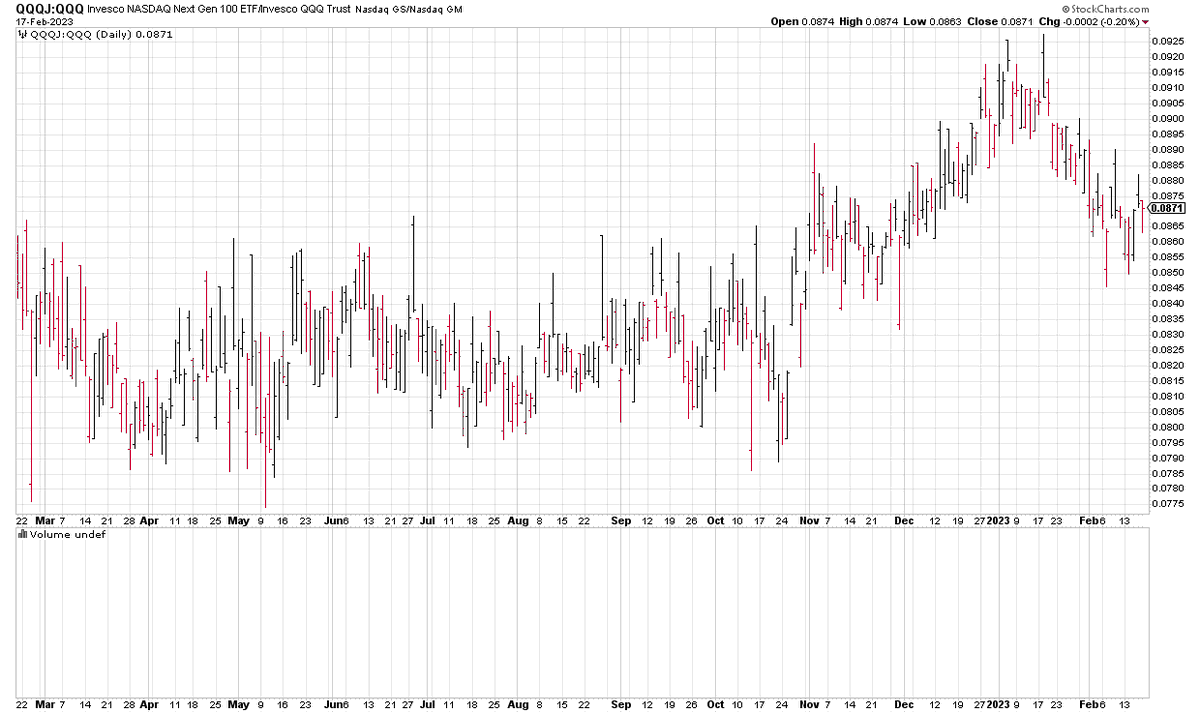Click the 0.0885 price axis label
The width and height of the screenshot is (1200, 713).
click(1168, 165)
